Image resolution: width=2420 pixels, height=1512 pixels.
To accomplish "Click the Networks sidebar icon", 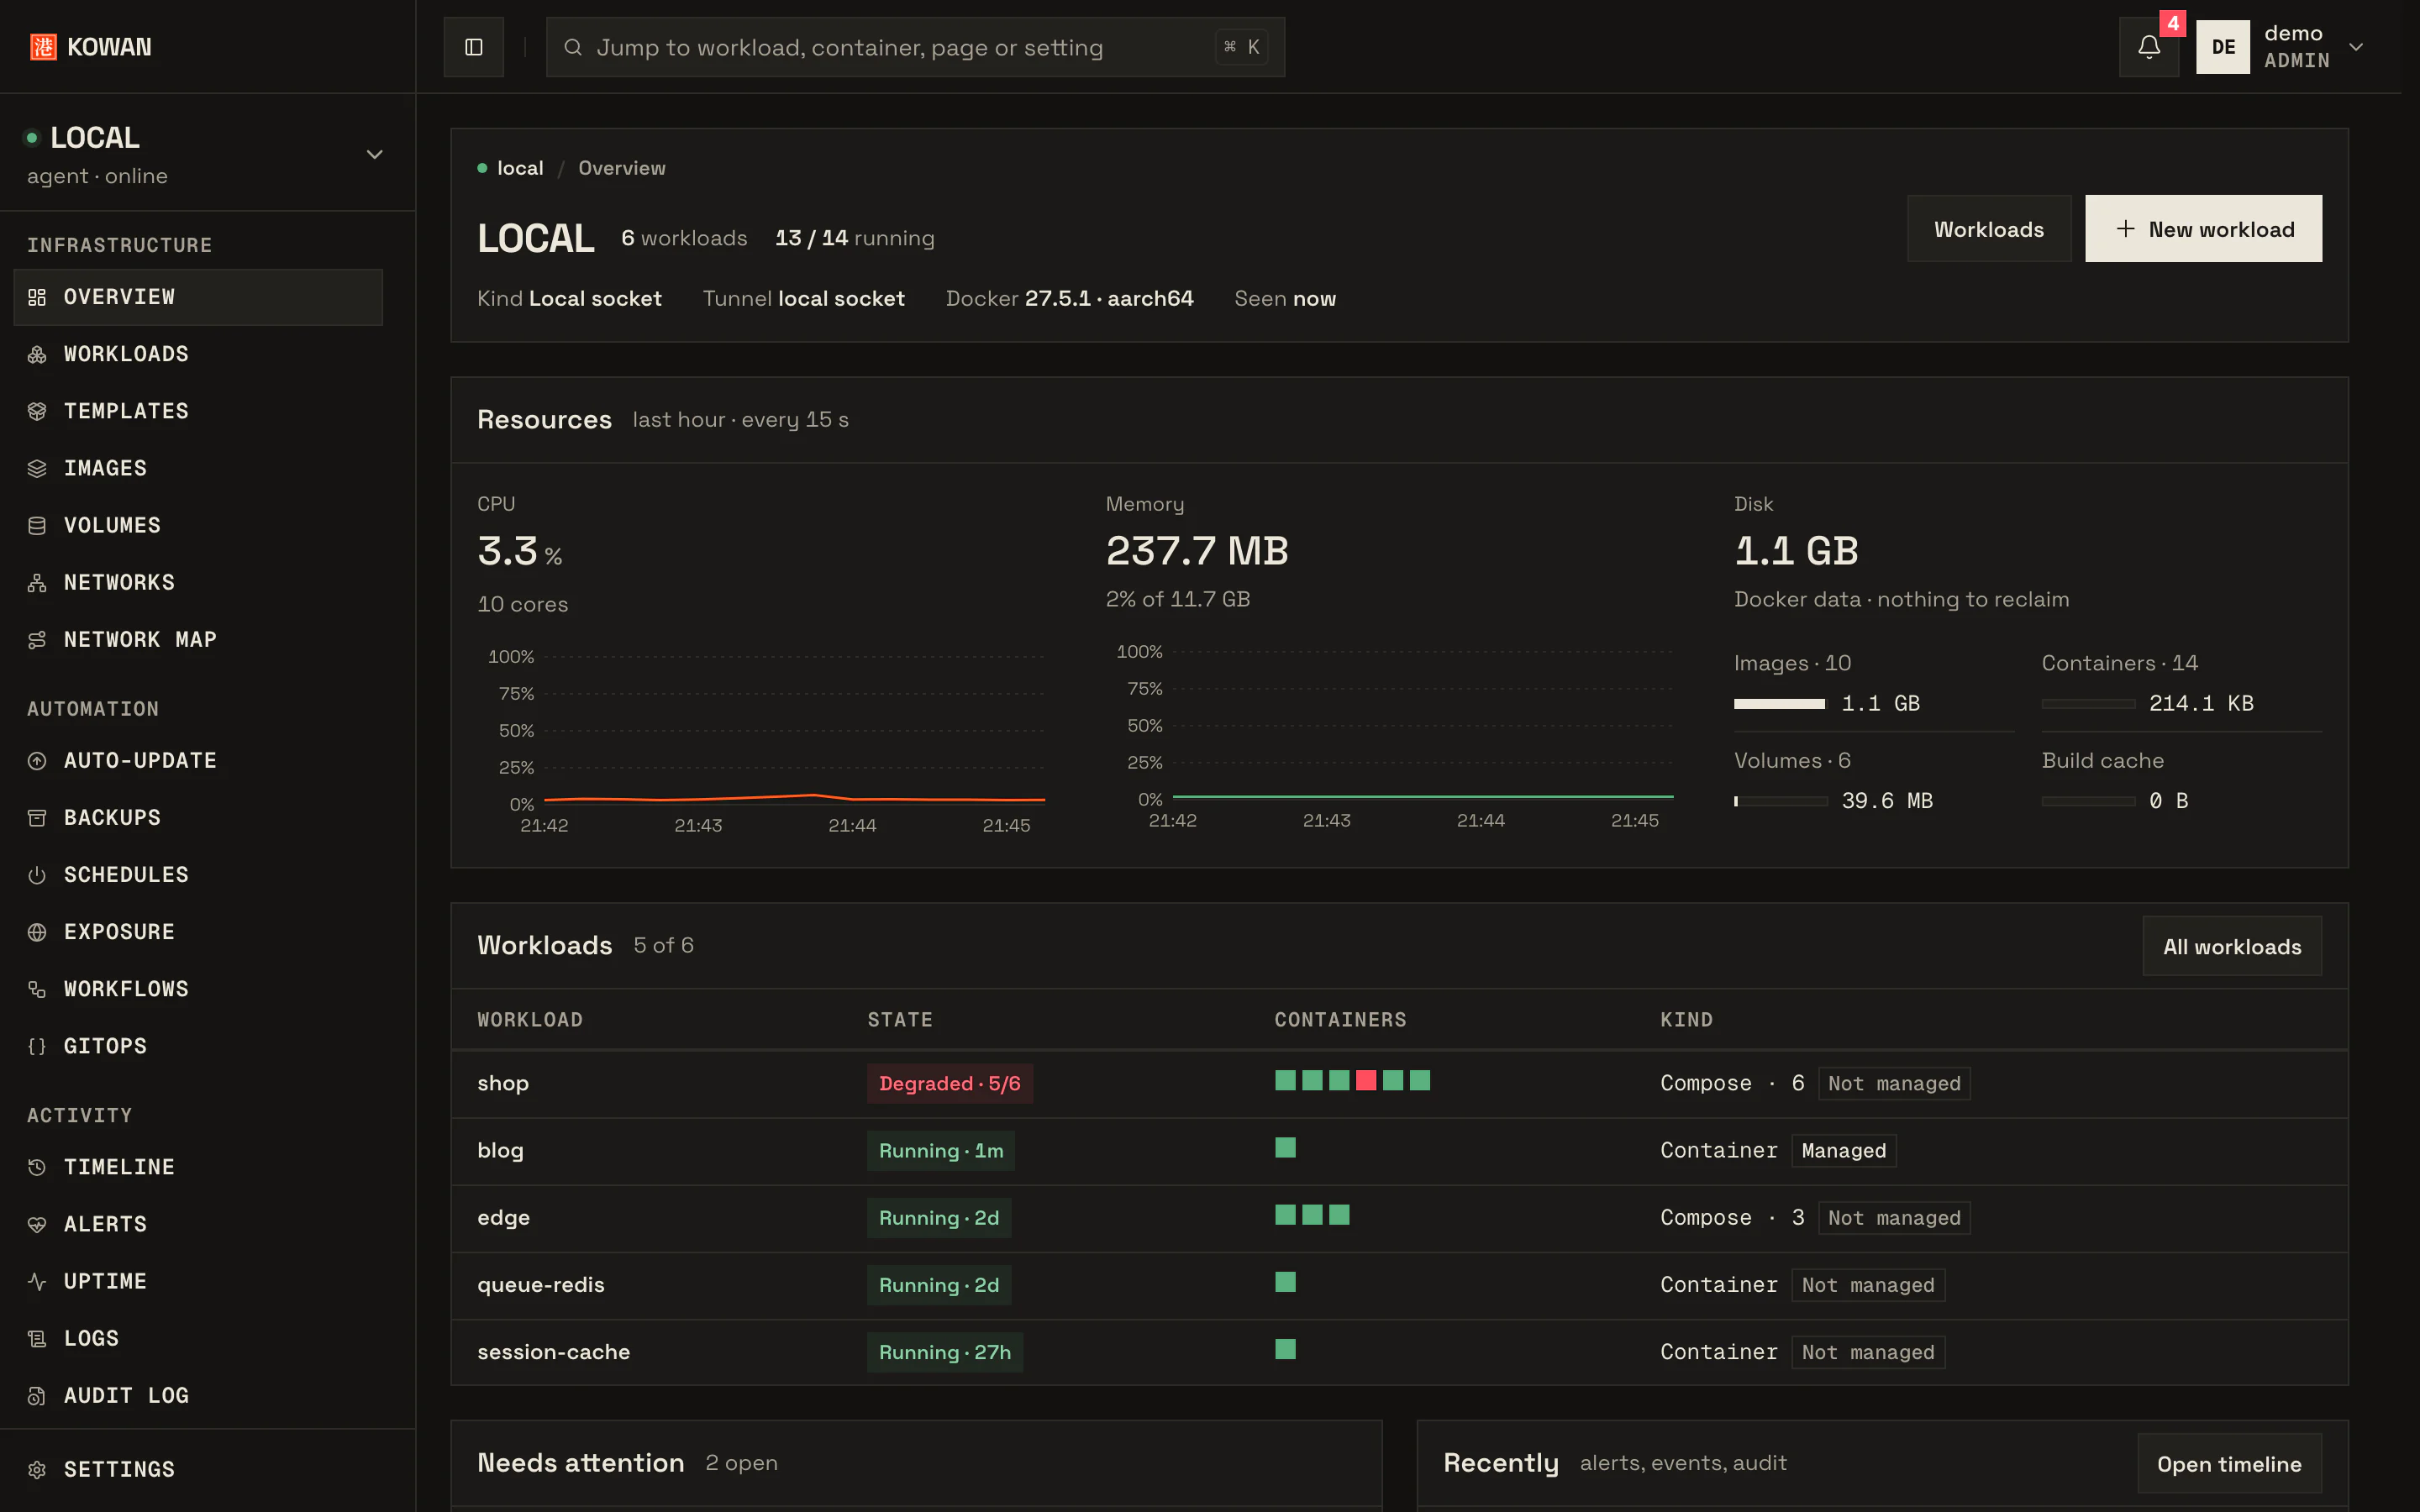I will 37,582.
